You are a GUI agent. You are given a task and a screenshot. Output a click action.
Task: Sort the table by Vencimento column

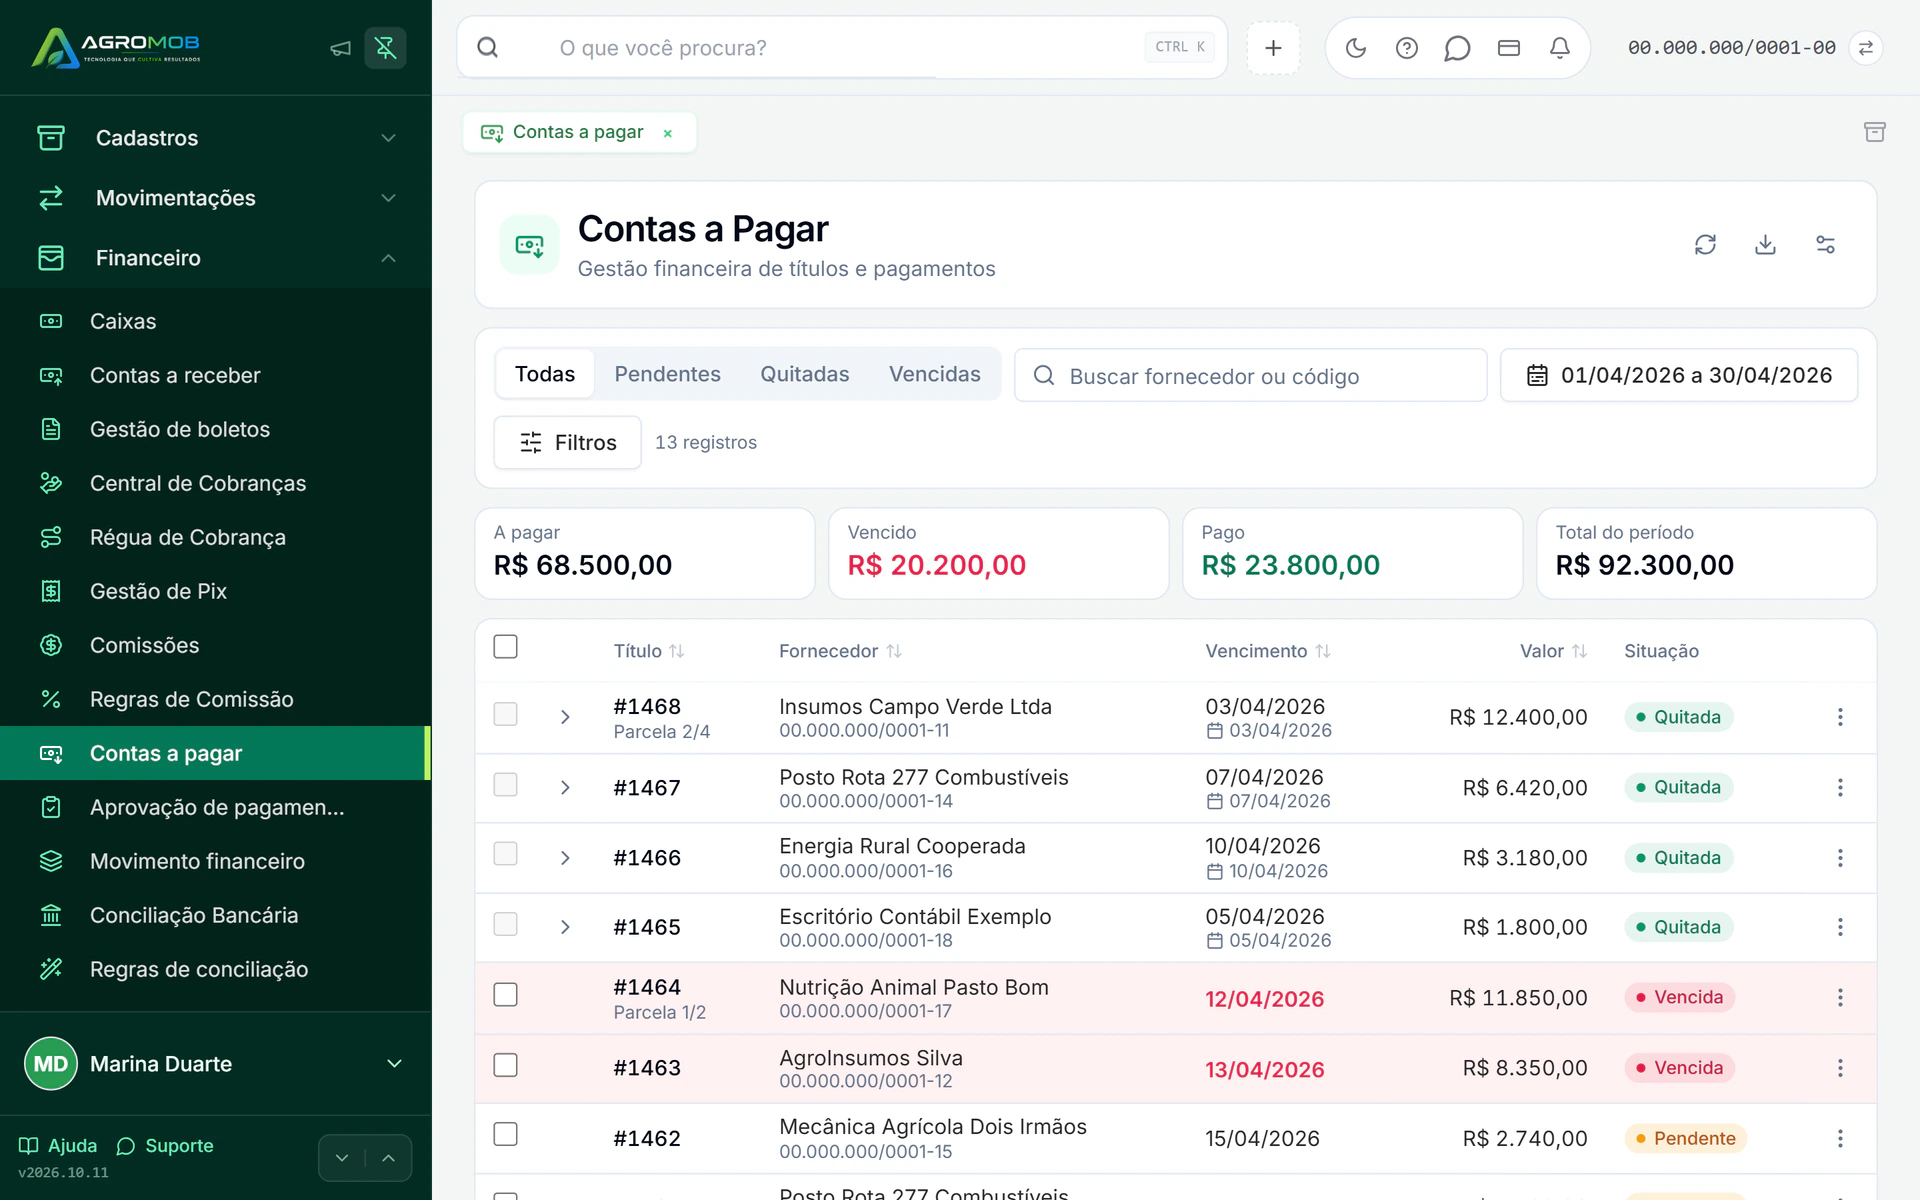[x=1268, y=651]
